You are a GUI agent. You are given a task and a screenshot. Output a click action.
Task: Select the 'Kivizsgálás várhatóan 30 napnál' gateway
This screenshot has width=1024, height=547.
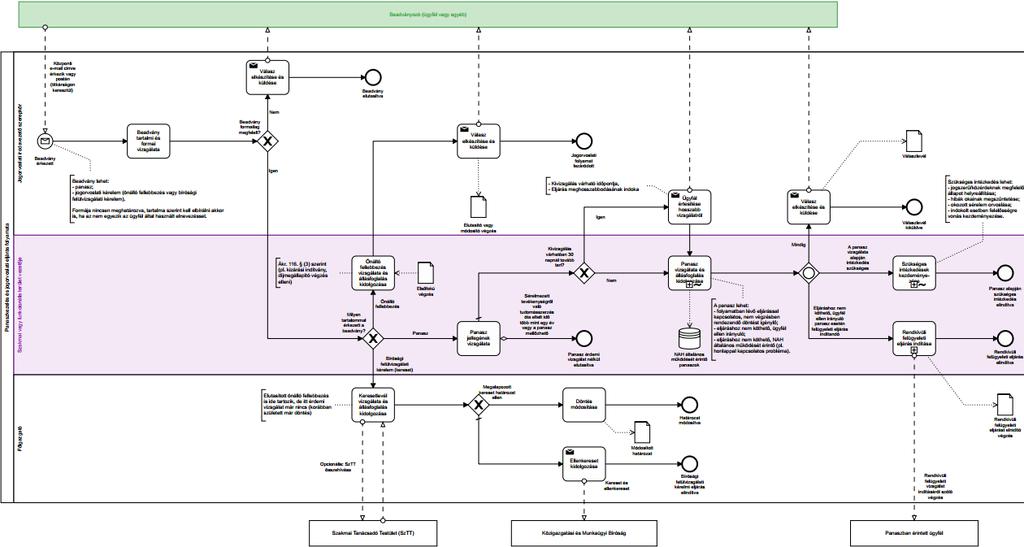pos(584,272)
